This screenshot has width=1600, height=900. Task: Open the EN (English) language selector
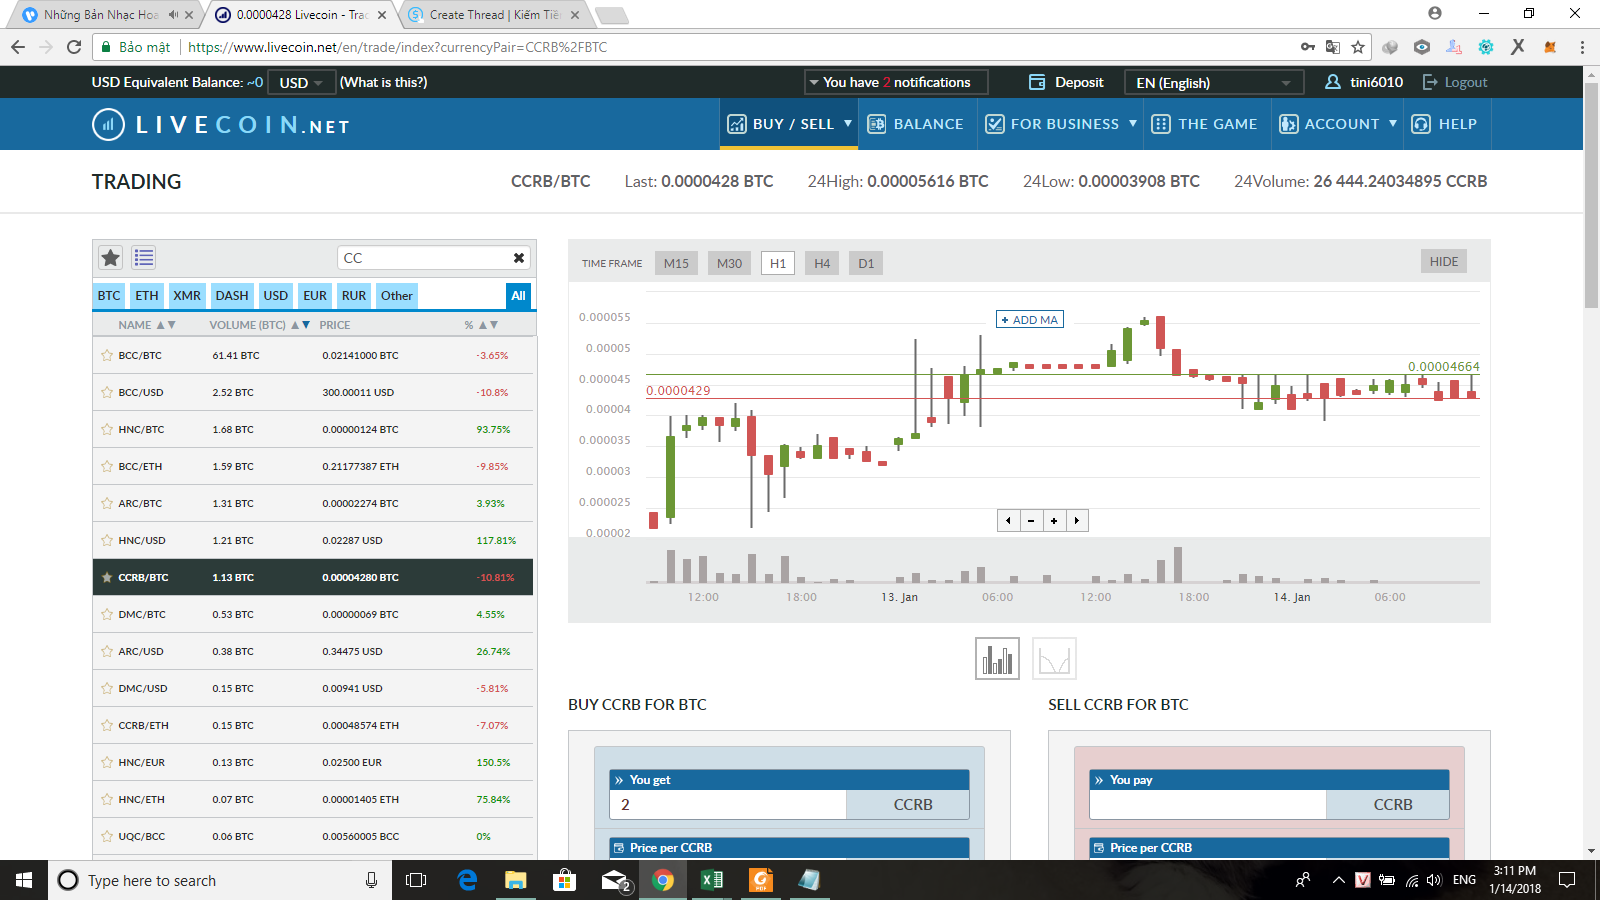tap(1214, 82)
